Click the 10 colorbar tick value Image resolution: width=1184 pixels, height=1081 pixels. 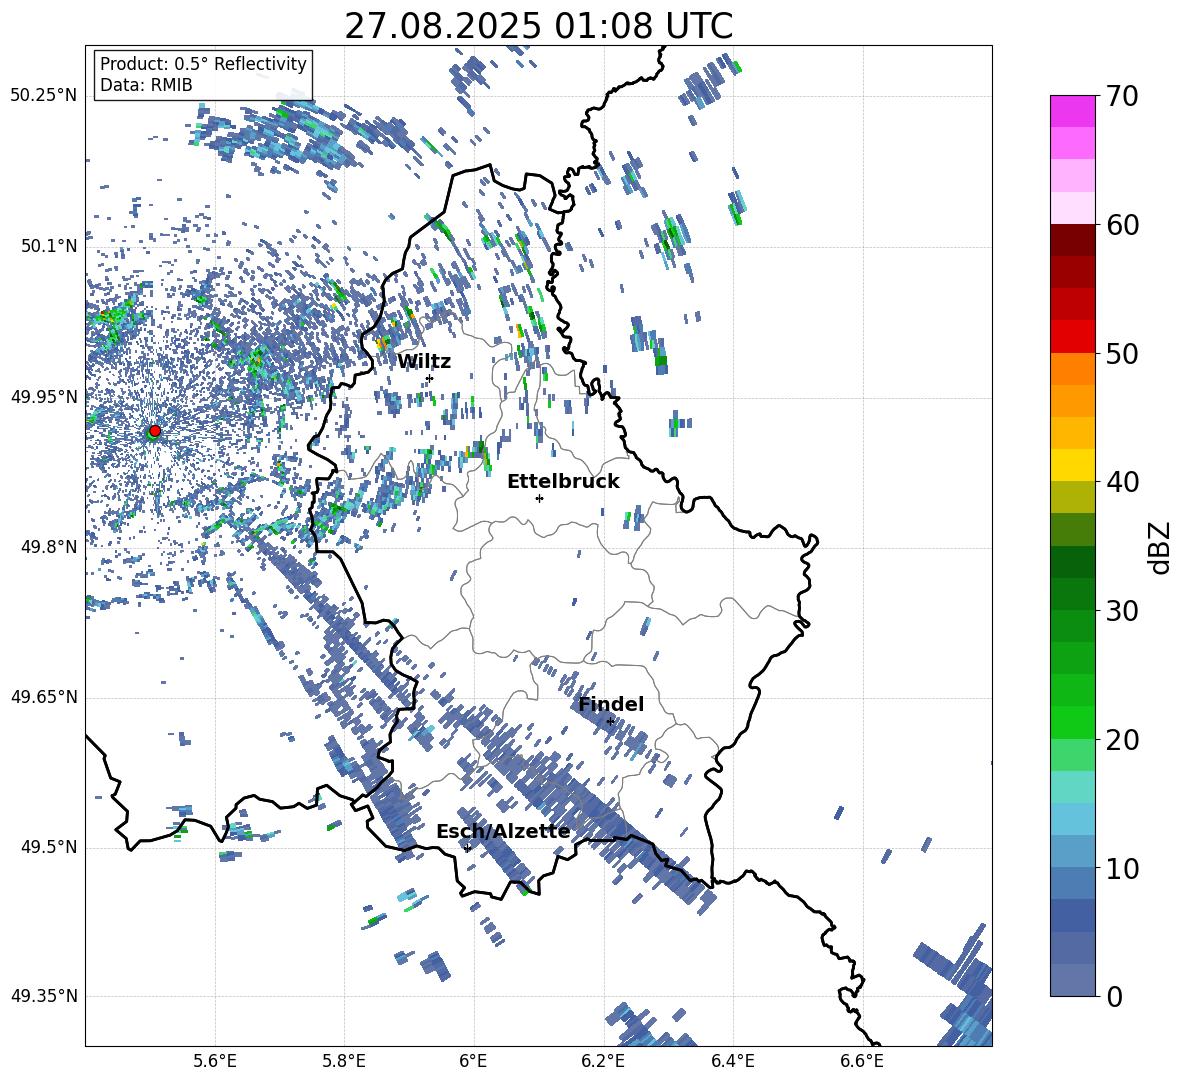[x=1122, y=868]
